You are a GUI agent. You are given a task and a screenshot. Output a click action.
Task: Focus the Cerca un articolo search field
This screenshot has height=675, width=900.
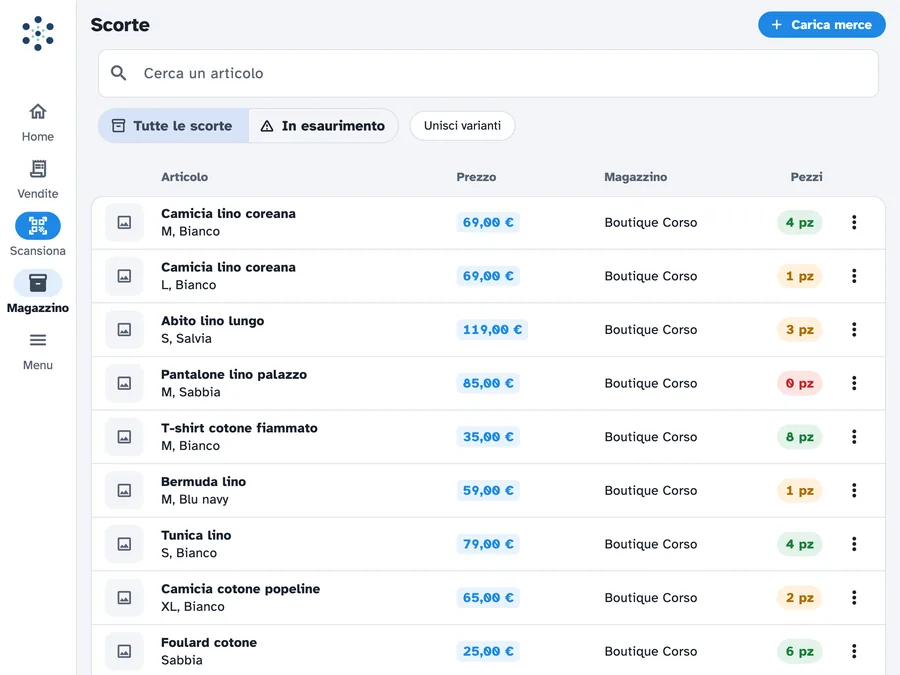pyautogui.click(x=488, y=73)
